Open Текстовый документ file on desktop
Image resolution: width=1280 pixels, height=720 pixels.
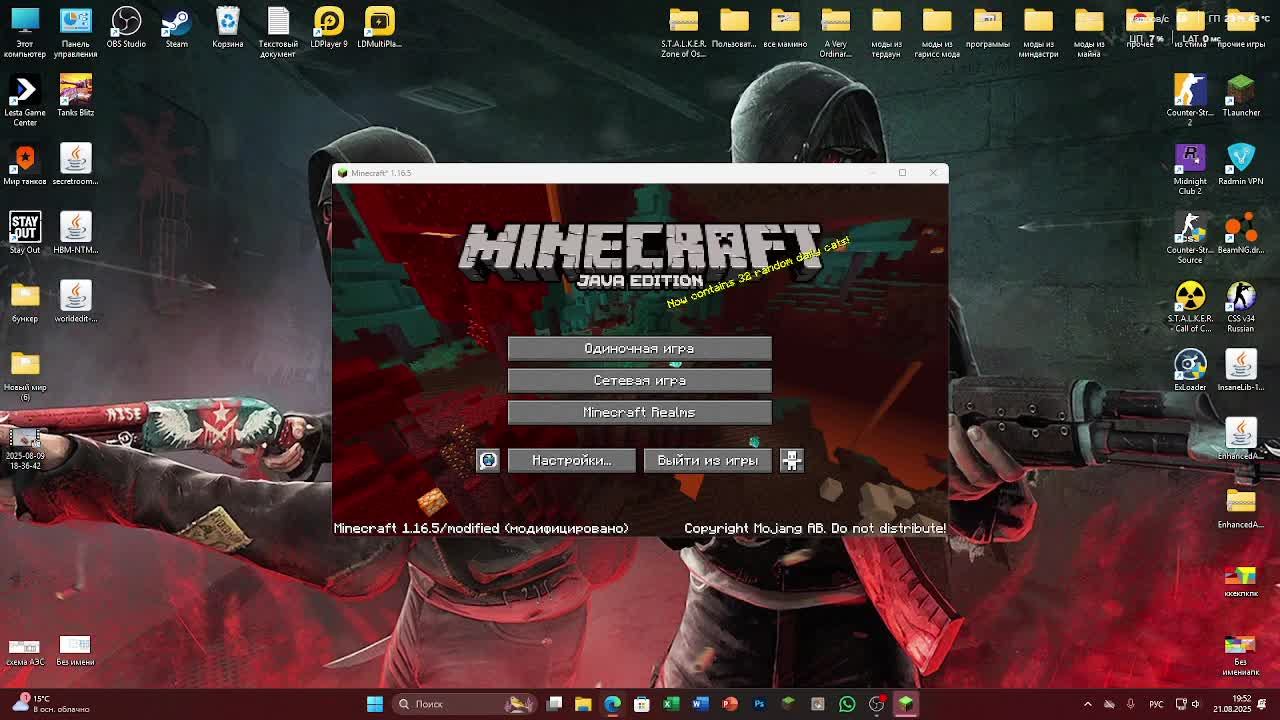coord(278,32)
